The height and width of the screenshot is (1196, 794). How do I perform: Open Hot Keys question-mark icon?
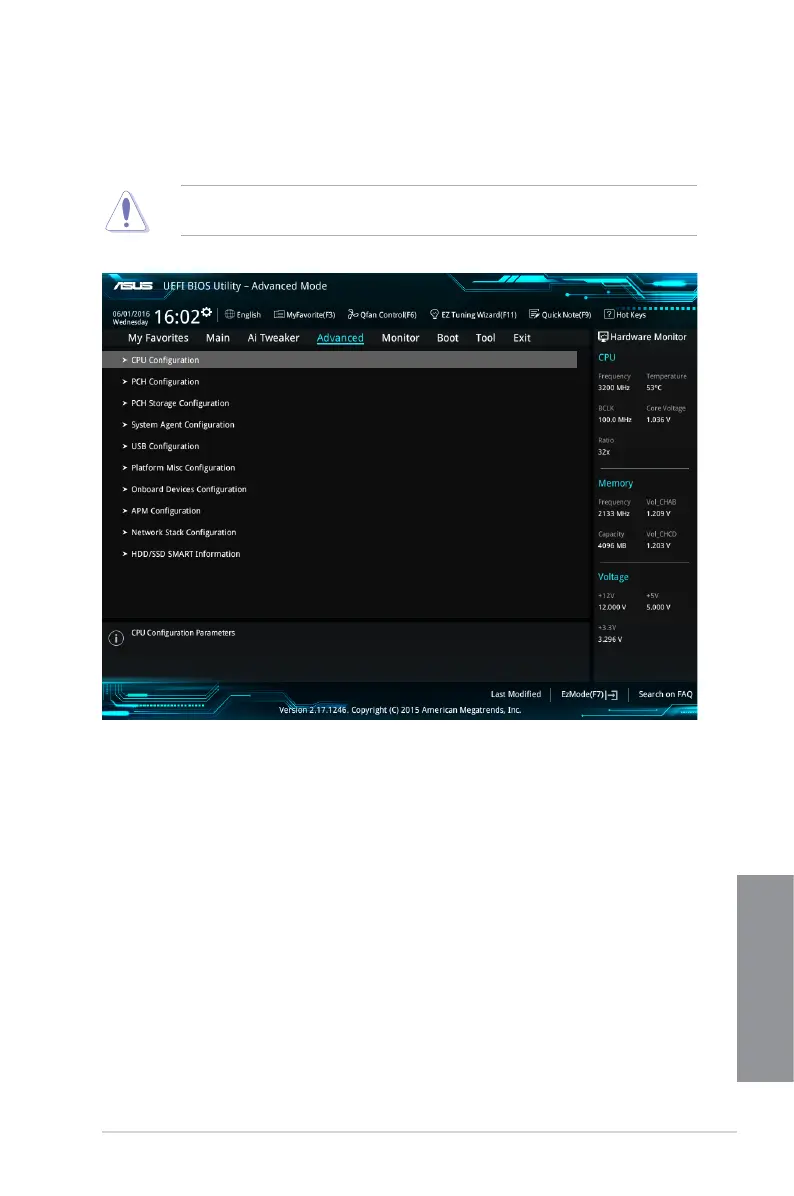[x=609, y=314]
